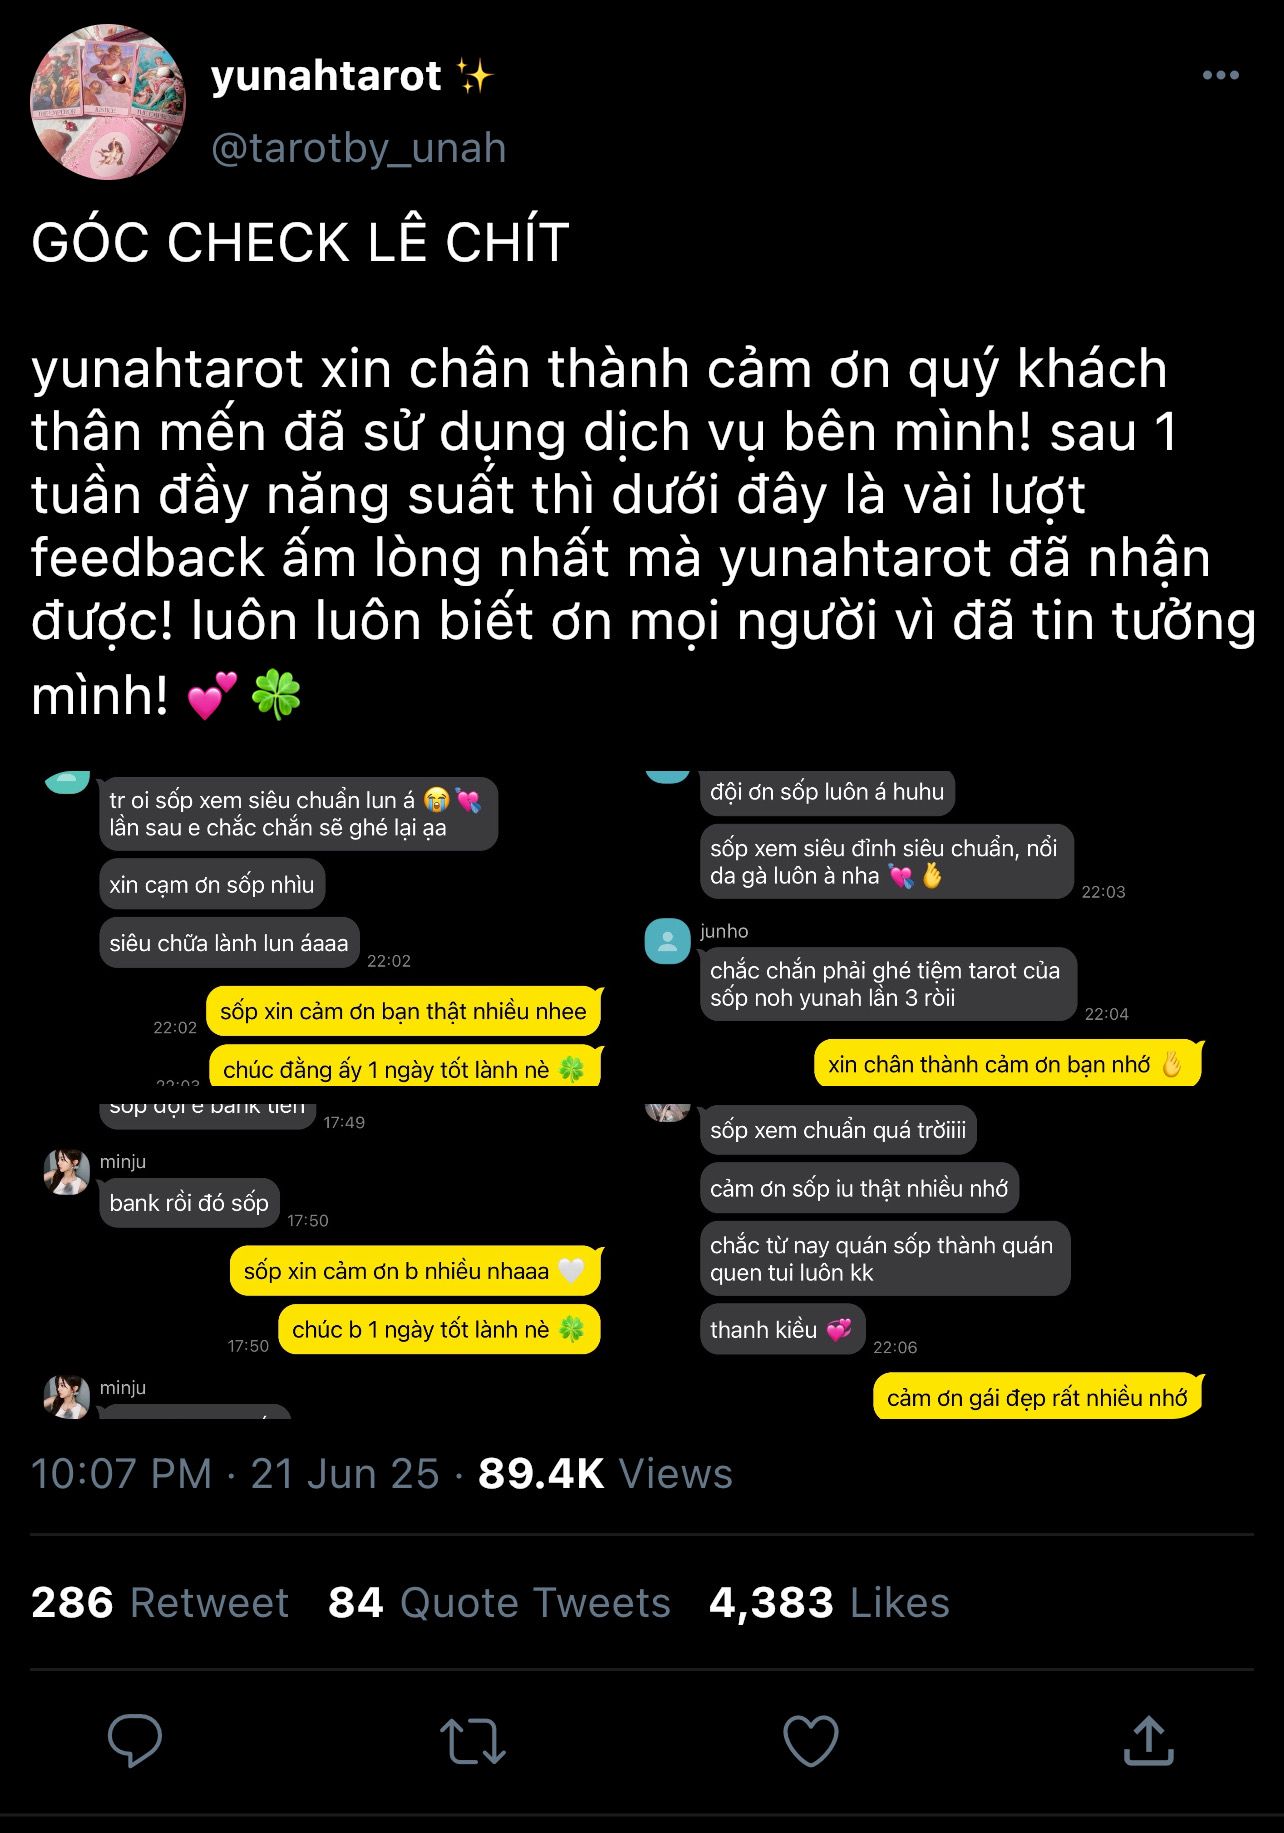Open the @tarotby_unah handle link
Screen dimensions: 1284x1833
point(359,148)
